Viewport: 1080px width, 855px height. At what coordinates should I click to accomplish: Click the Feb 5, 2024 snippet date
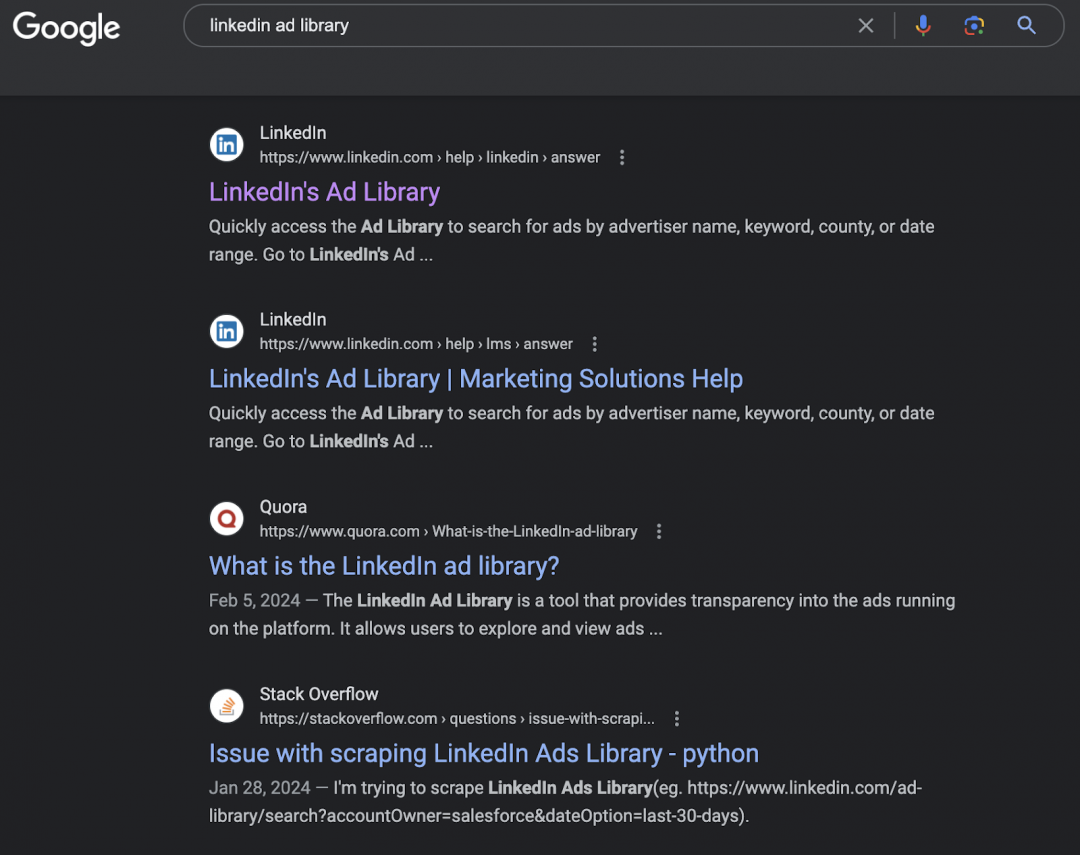(x=255, y=601)
